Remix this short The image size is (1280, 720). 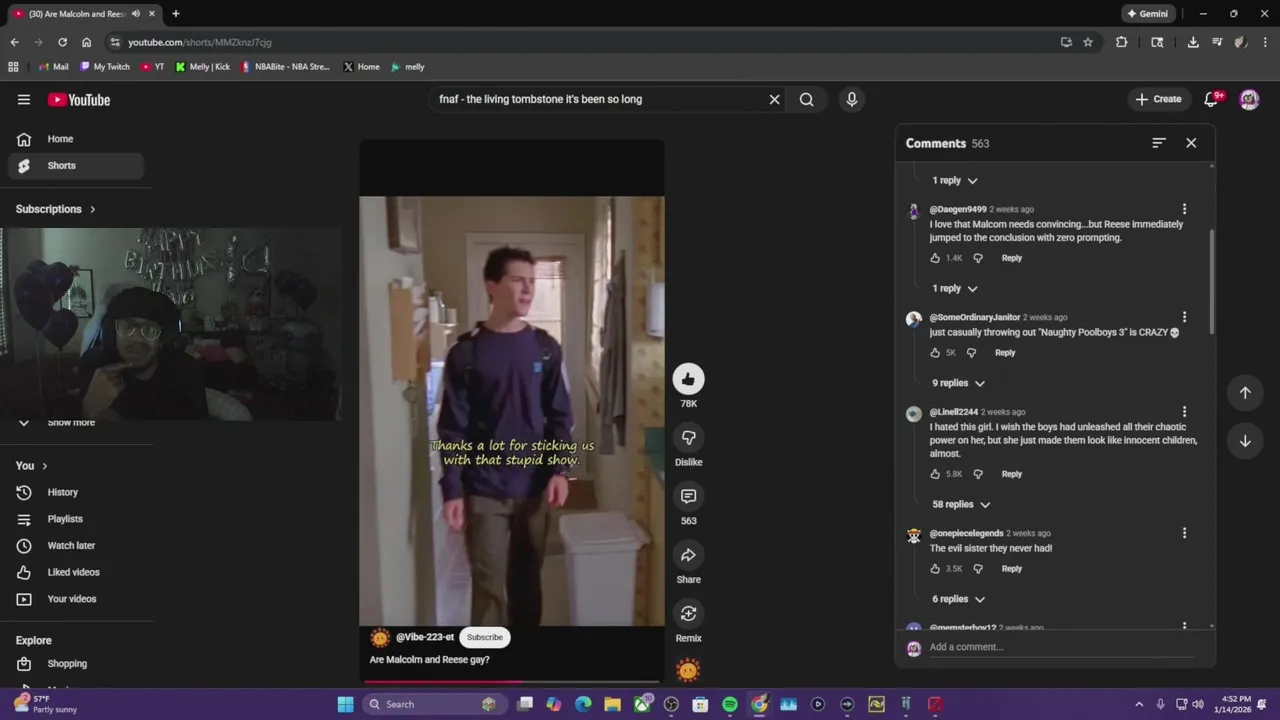(688, 614)
